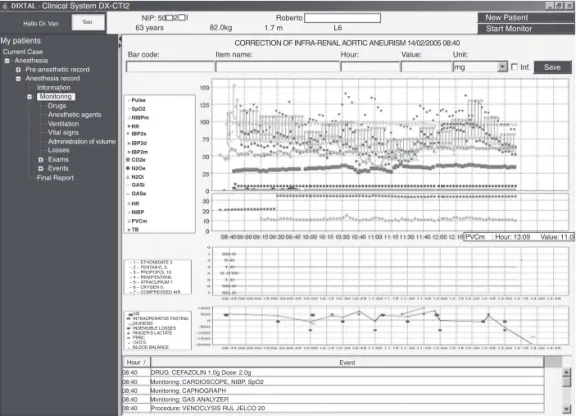
Task: Select the CARDIOSCOPE monitoring event row
Action: (x=333, y=382)
